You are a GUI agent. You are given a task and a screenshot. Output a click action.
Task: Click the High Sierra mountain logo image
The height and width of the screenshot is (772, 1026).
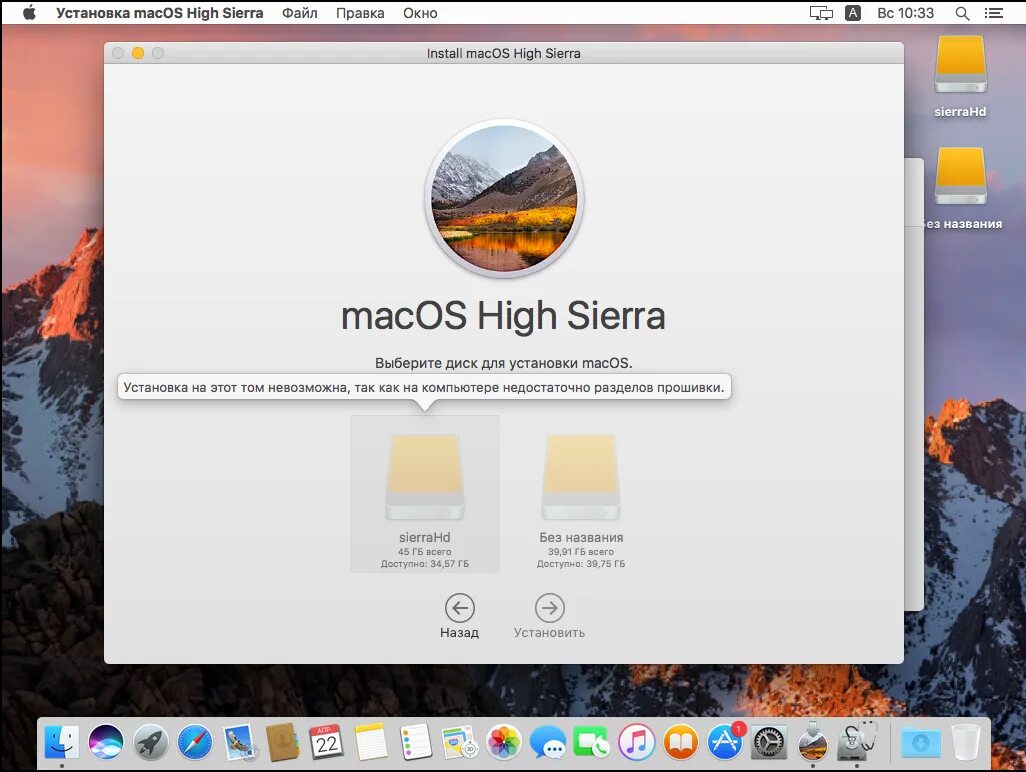point(504,198)
